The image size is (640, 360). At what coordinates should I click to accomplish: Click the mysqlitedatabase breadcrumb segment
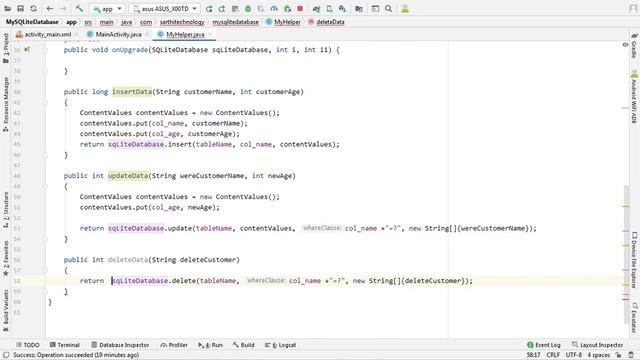236,22
